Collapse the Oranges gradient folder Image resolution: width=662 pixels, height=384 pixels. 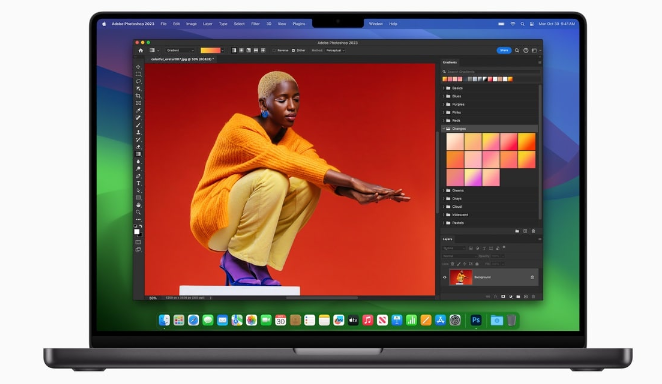coord(443,129)
